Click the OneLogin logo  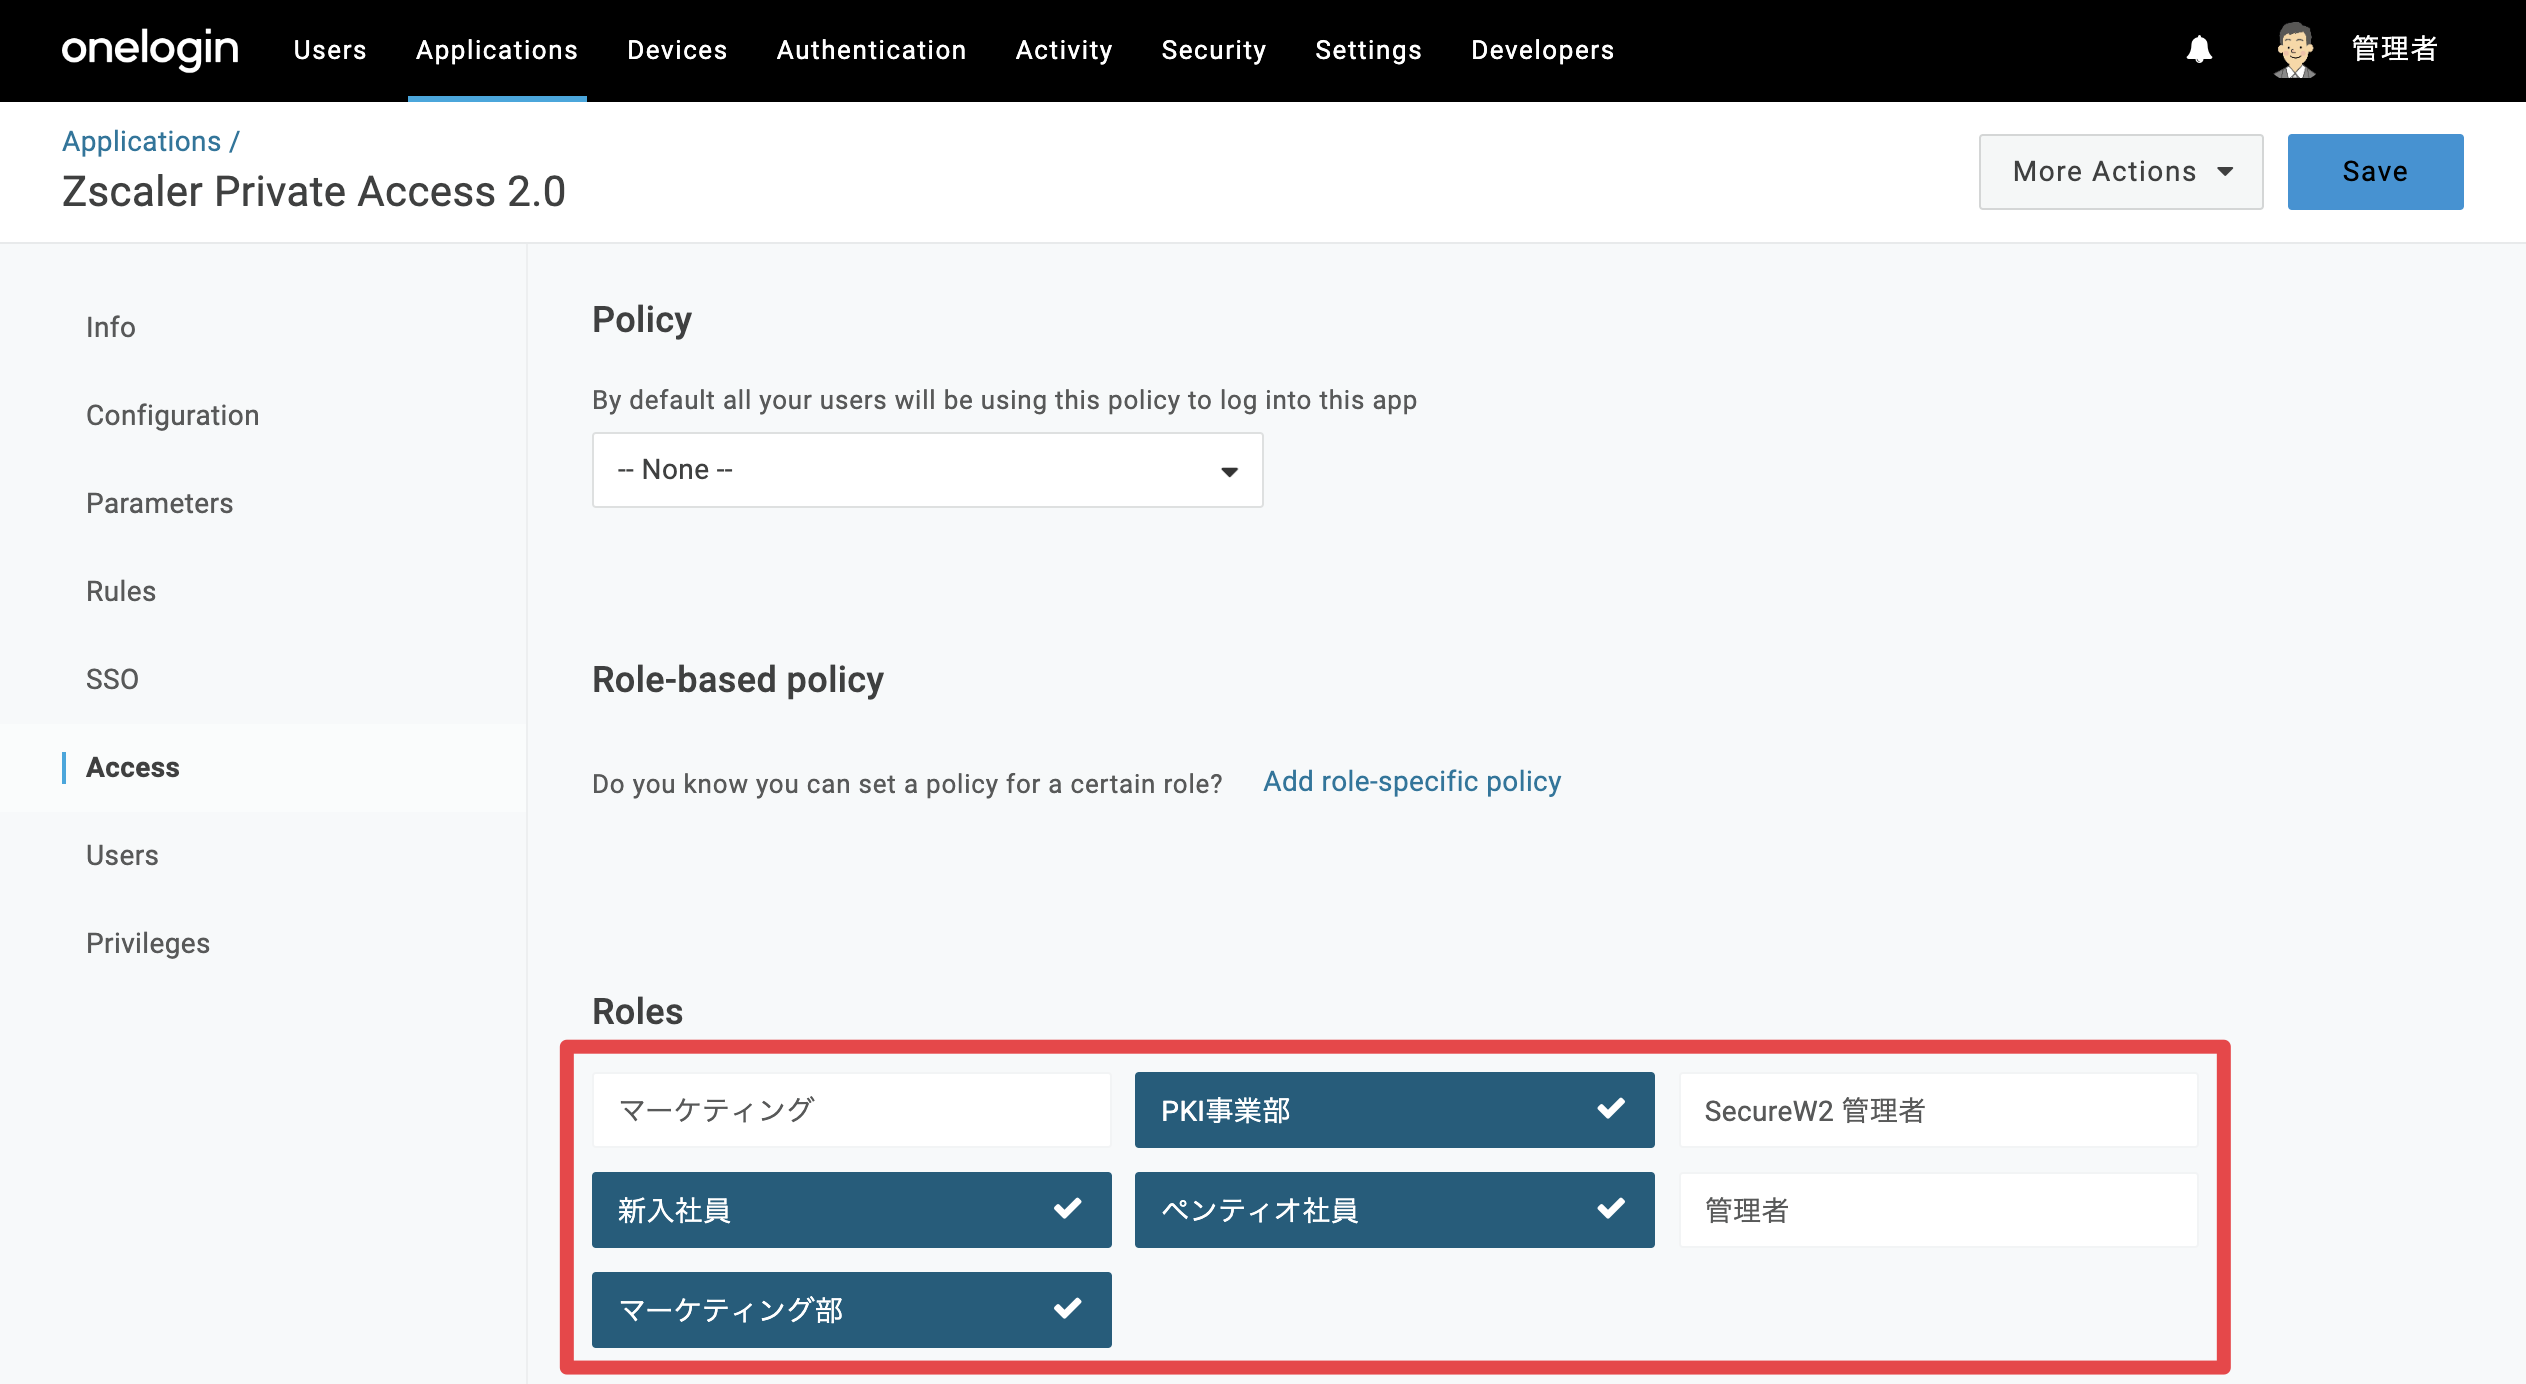pos(150,49)
